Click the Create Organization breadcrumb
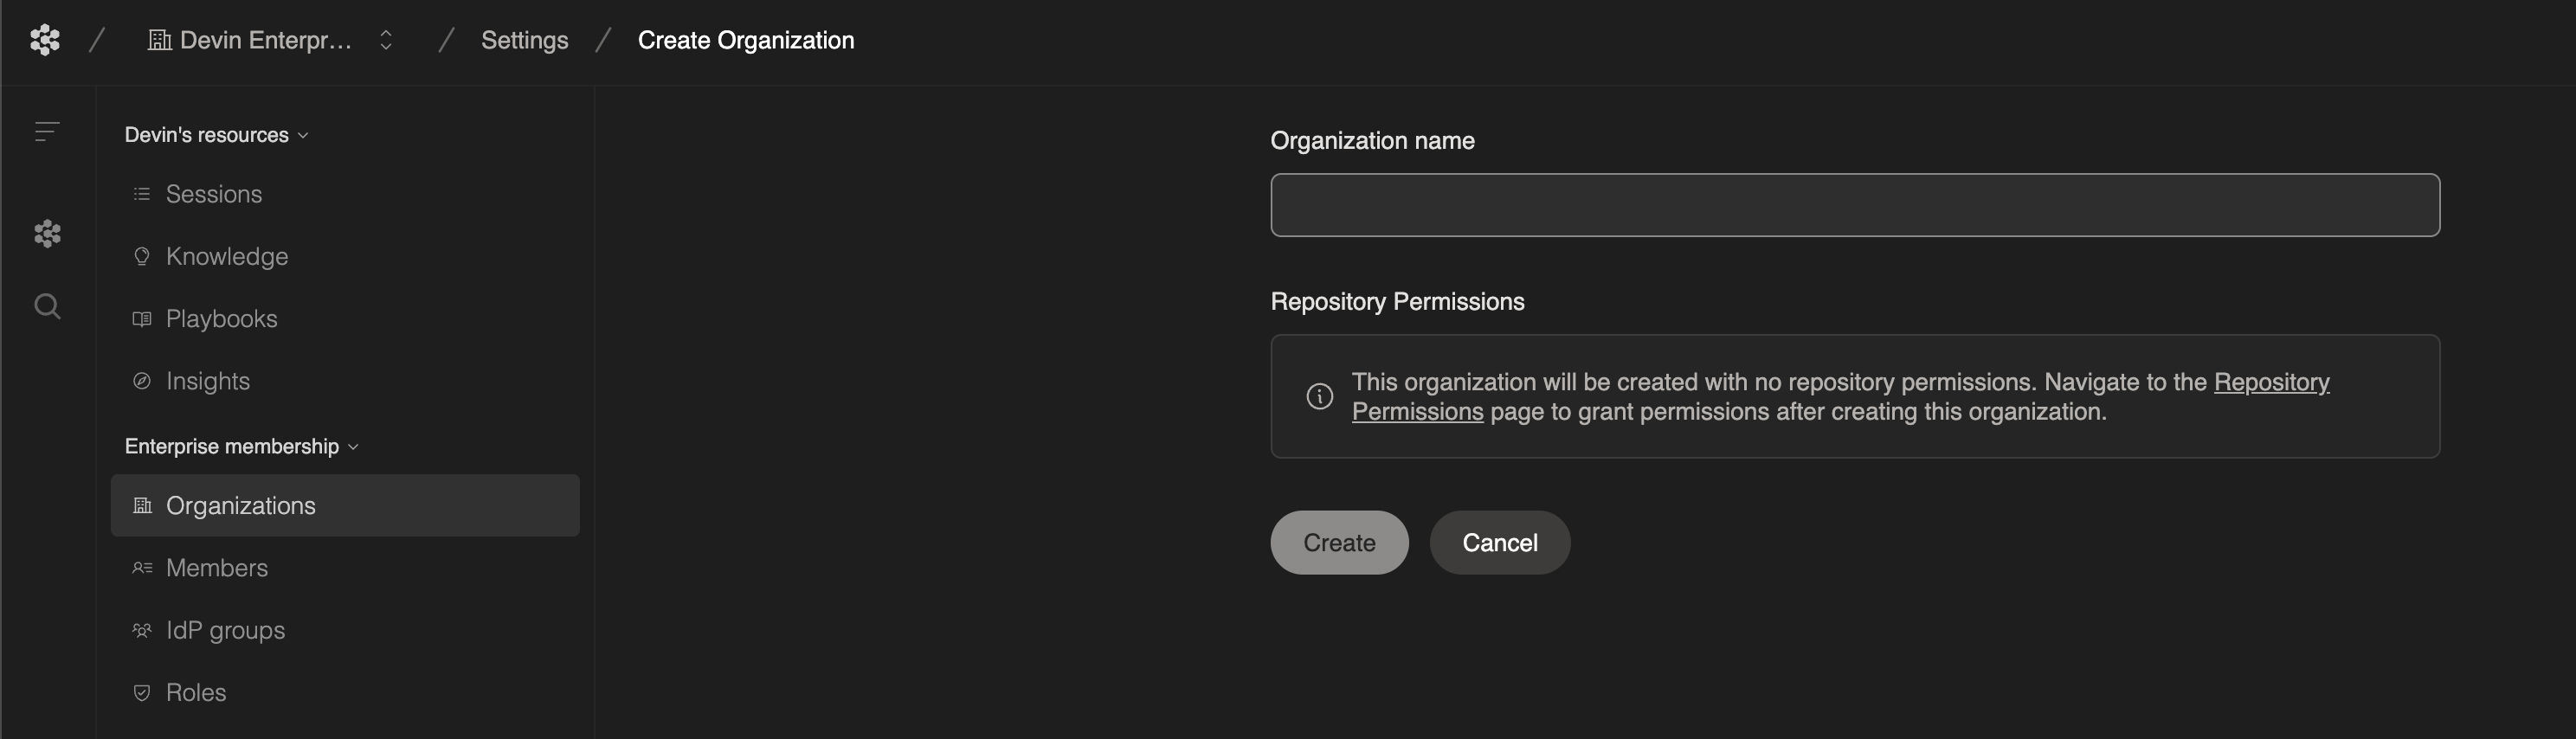The width and height of the screenshot is (2576, 739). [x=746, y=40]
